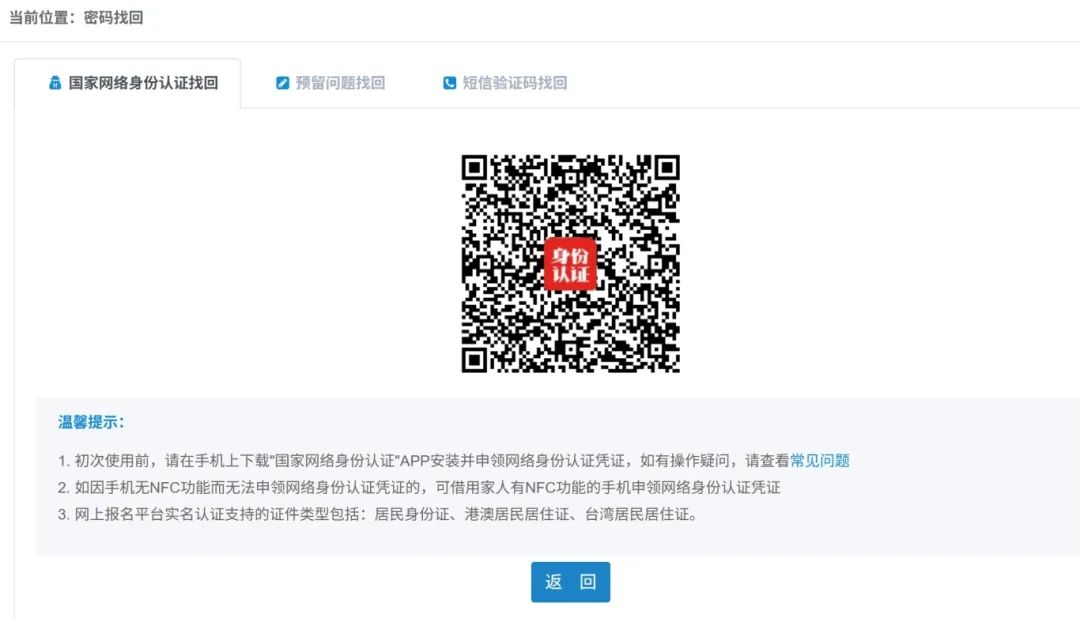Click the QR code's top-left finder square

pyautogui.click(x=474, y=167)
